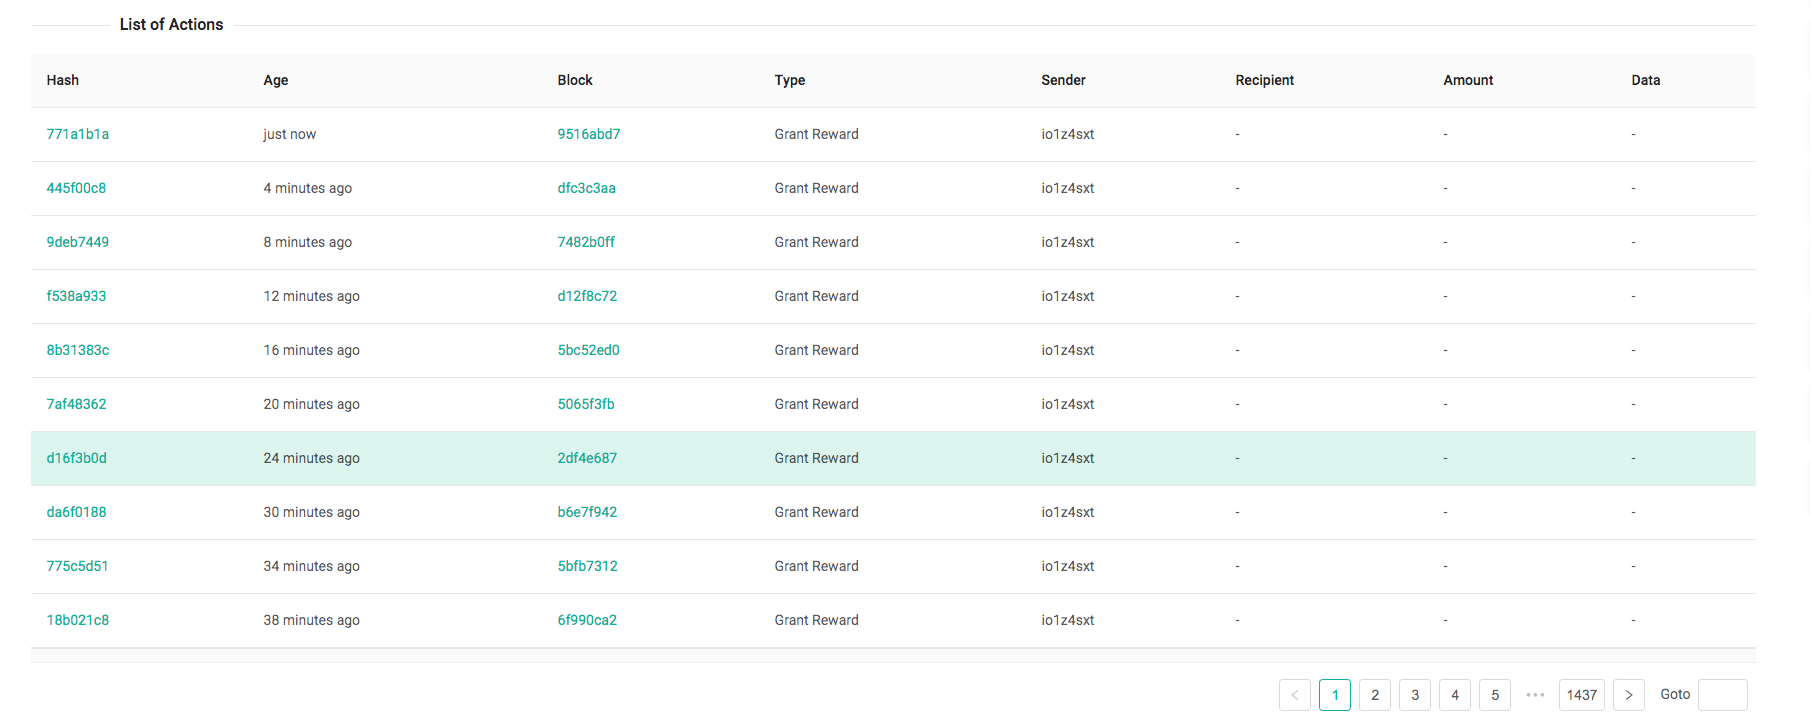This screenshot has width=1810, height=726.
Task: Open action hash 775c5d51
Action: click(77, 566)
